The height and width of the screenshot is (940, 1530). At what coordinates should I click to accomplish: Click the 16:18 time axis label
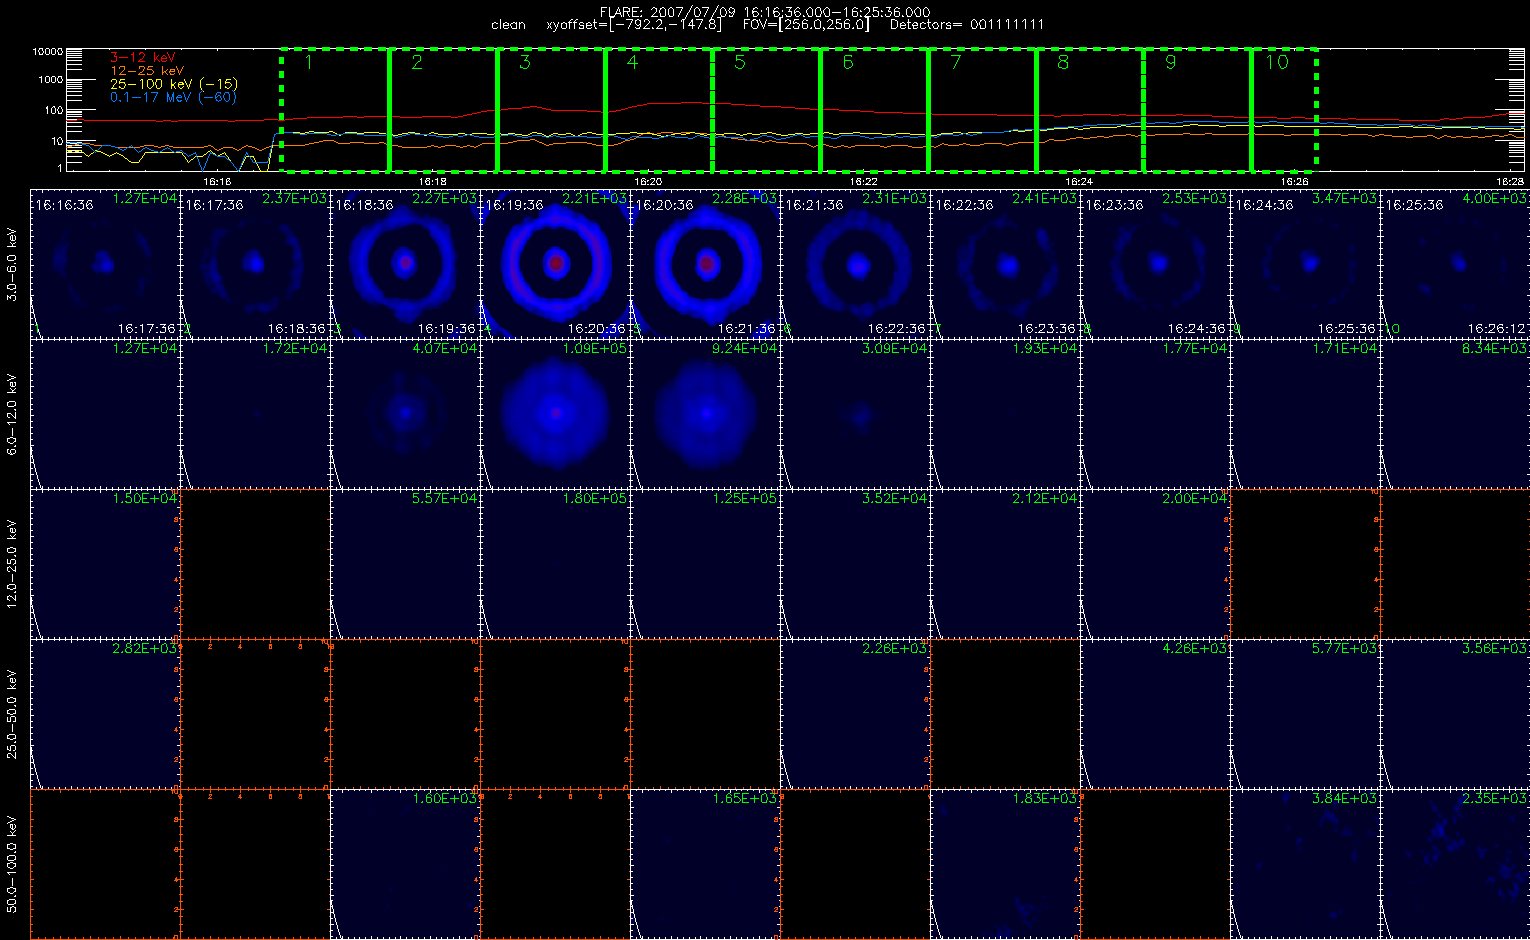coord(433,182)
